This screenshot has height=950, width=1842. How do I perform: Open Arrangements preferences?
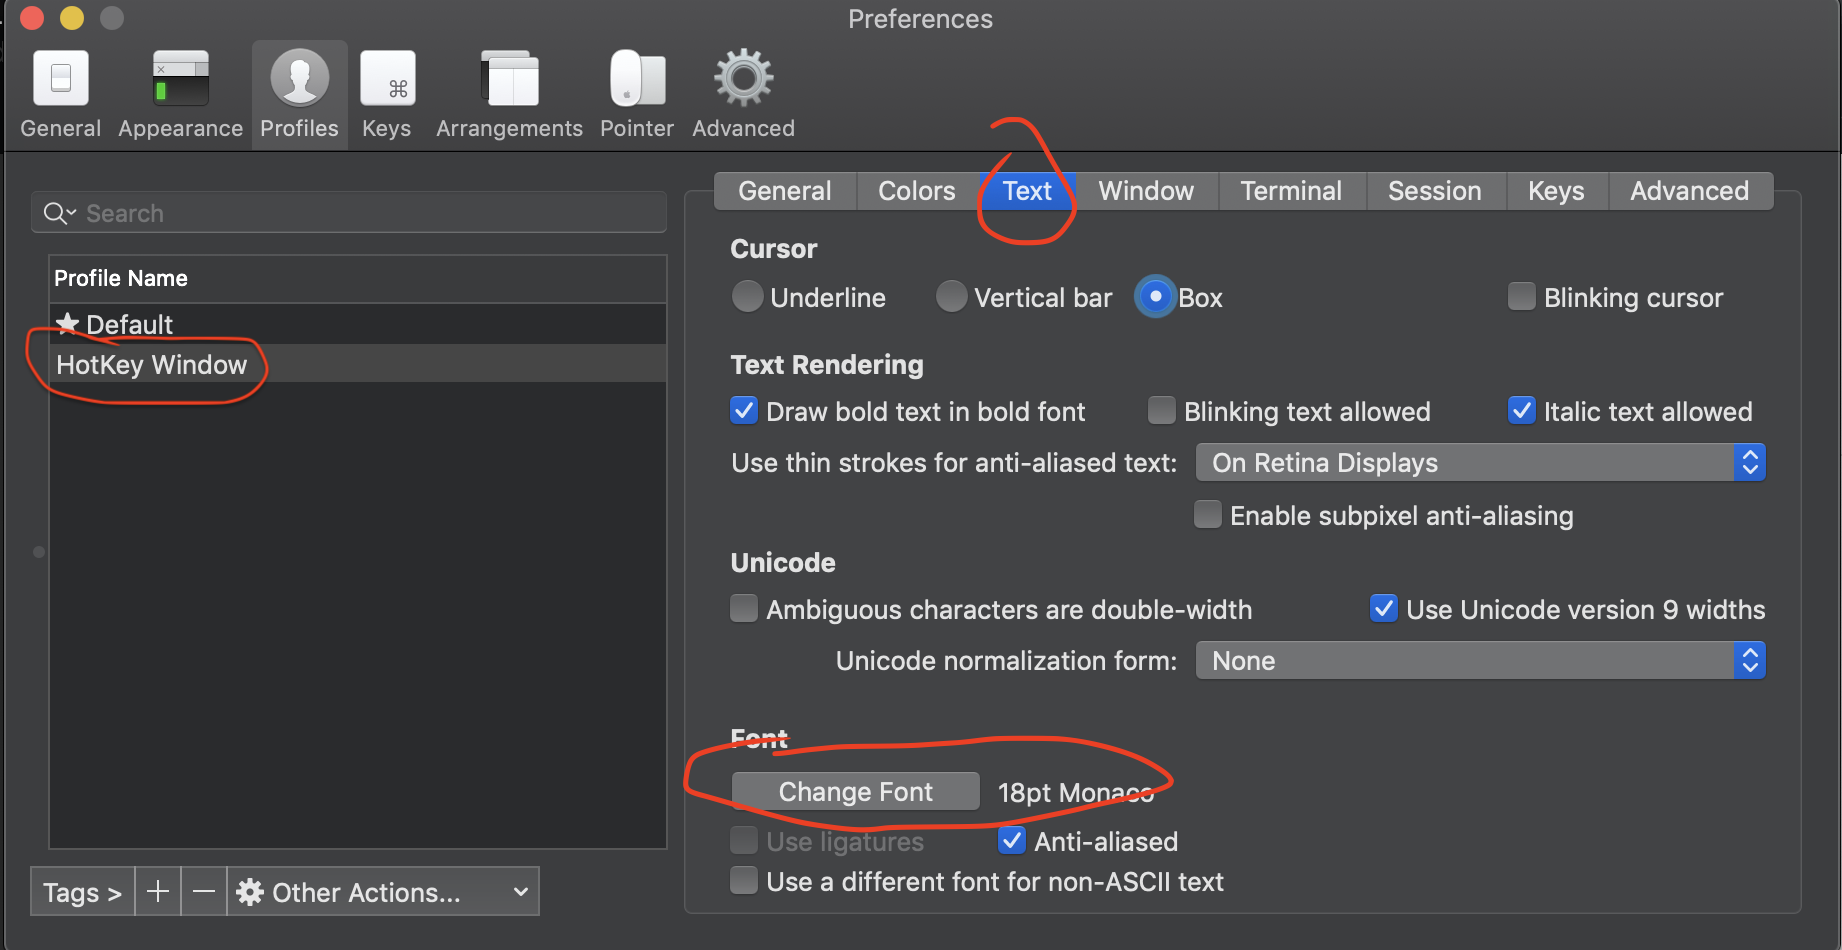(509, 94)
